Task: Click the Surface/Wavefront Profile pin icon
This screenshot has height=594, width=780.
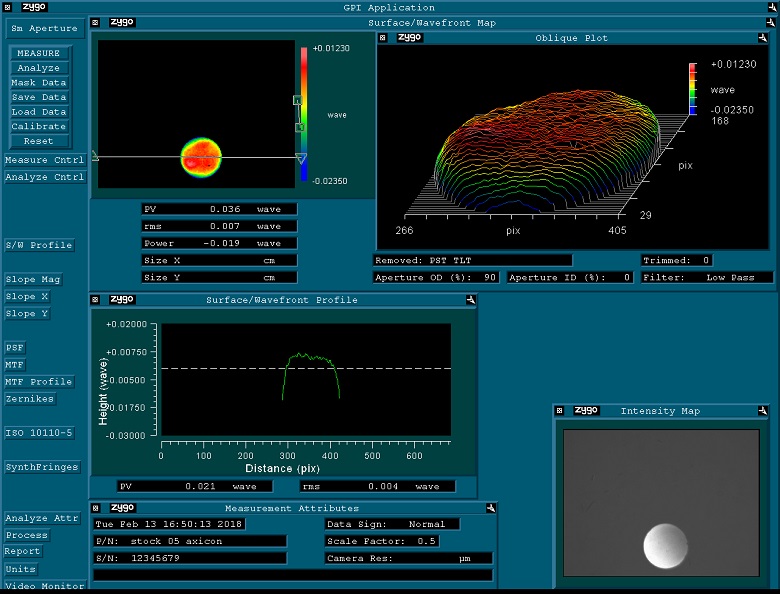Action: (x=470, y=299)
